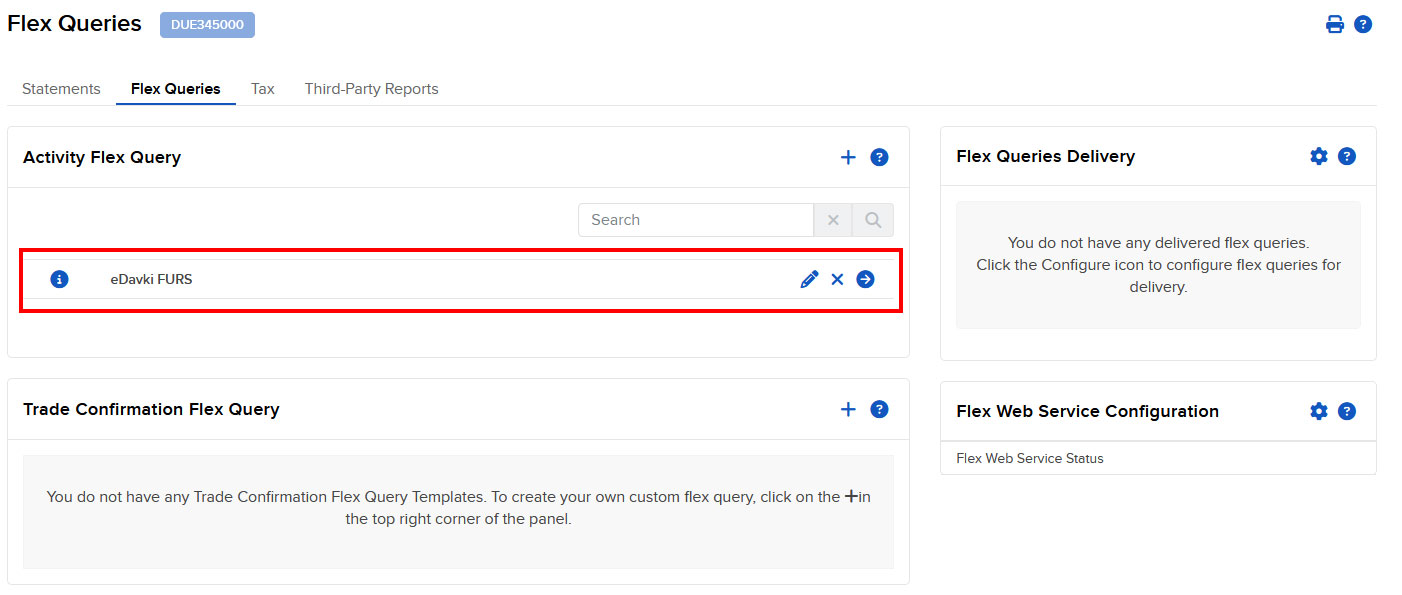Screen dimensions: 1402x595
Task: Click the Flex Queries Delivery panel title
Action: [x=1046, y=156]
